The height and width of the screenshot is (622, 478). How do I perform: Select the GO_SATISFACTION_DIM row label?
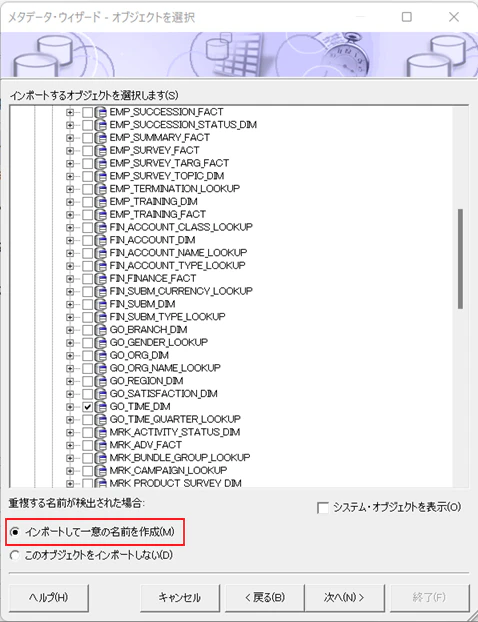[x=163, y=394]
